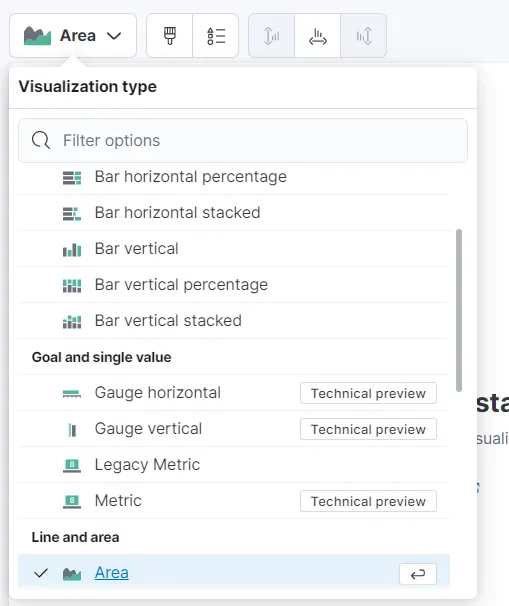Expand the Area chart type dropdown
Screen dimensions: 509x606
[x=73, y=36]
